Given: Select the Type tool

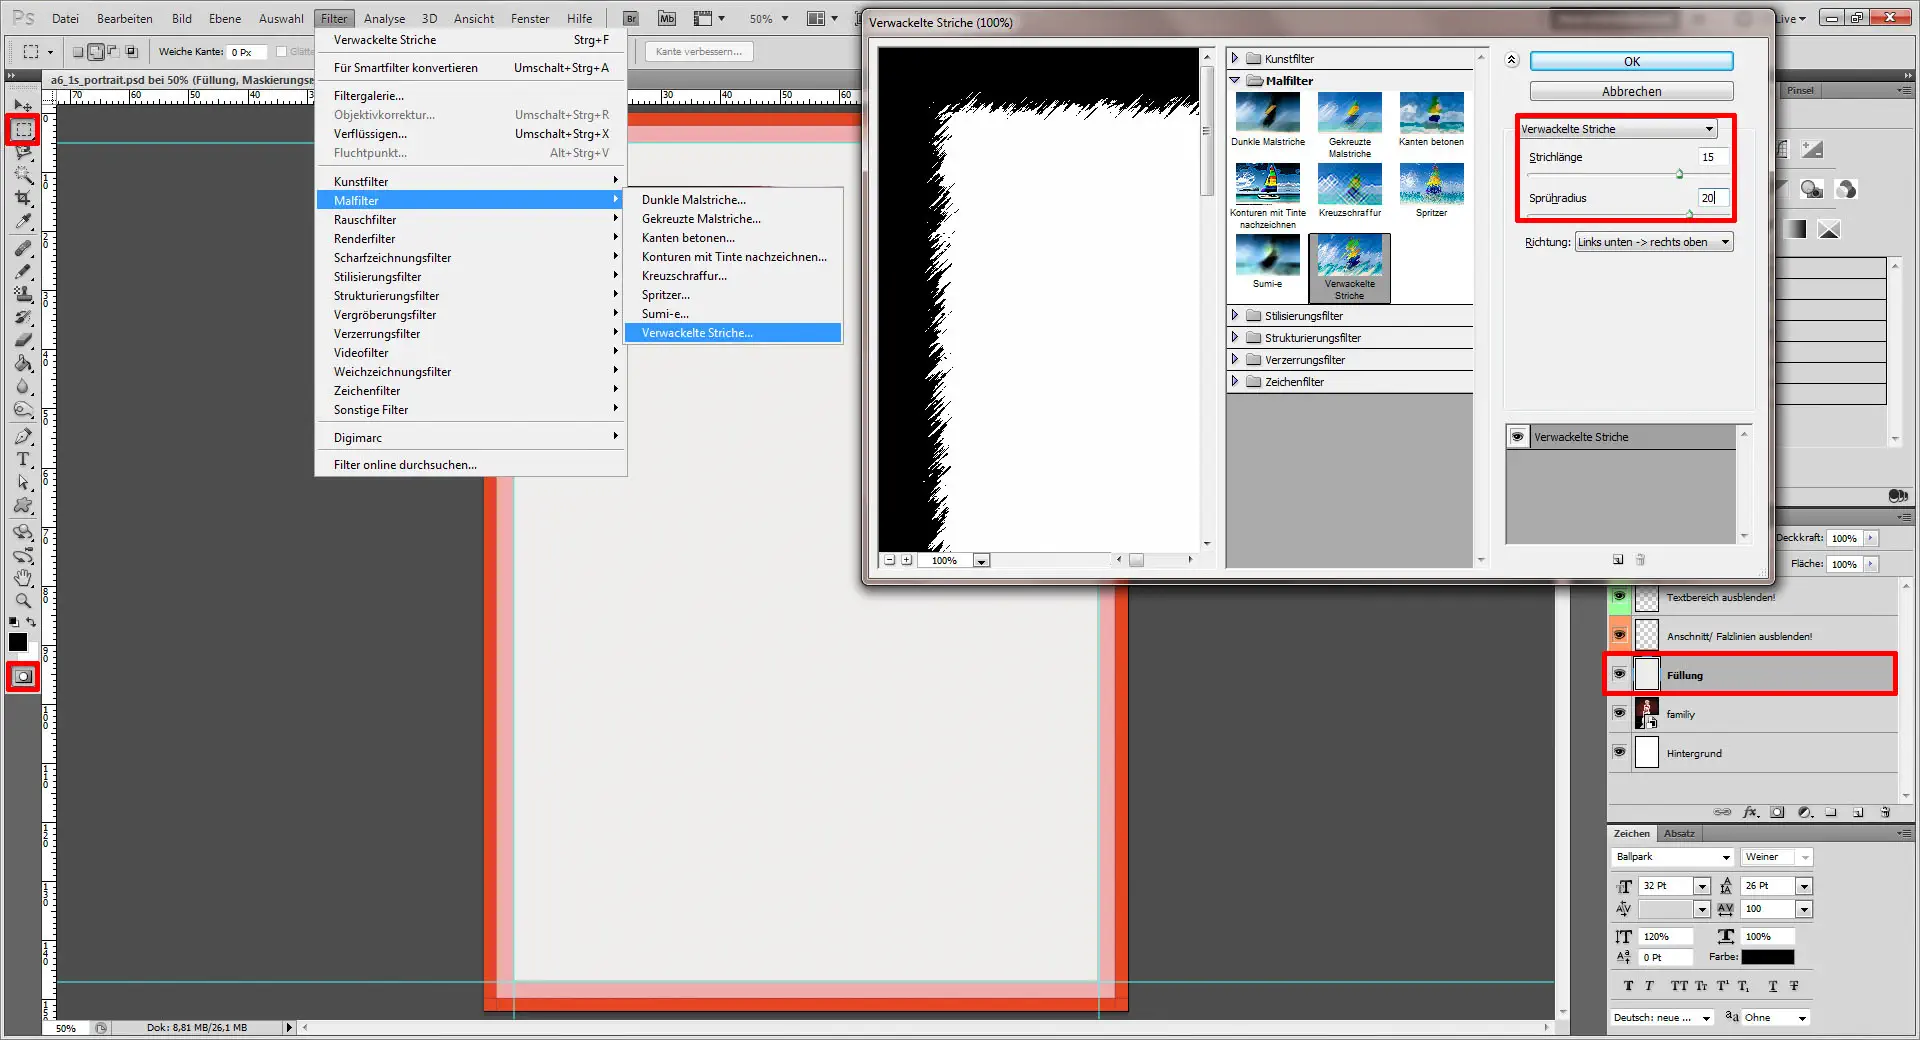Looking at the screenshot, I should pos(22,460).
